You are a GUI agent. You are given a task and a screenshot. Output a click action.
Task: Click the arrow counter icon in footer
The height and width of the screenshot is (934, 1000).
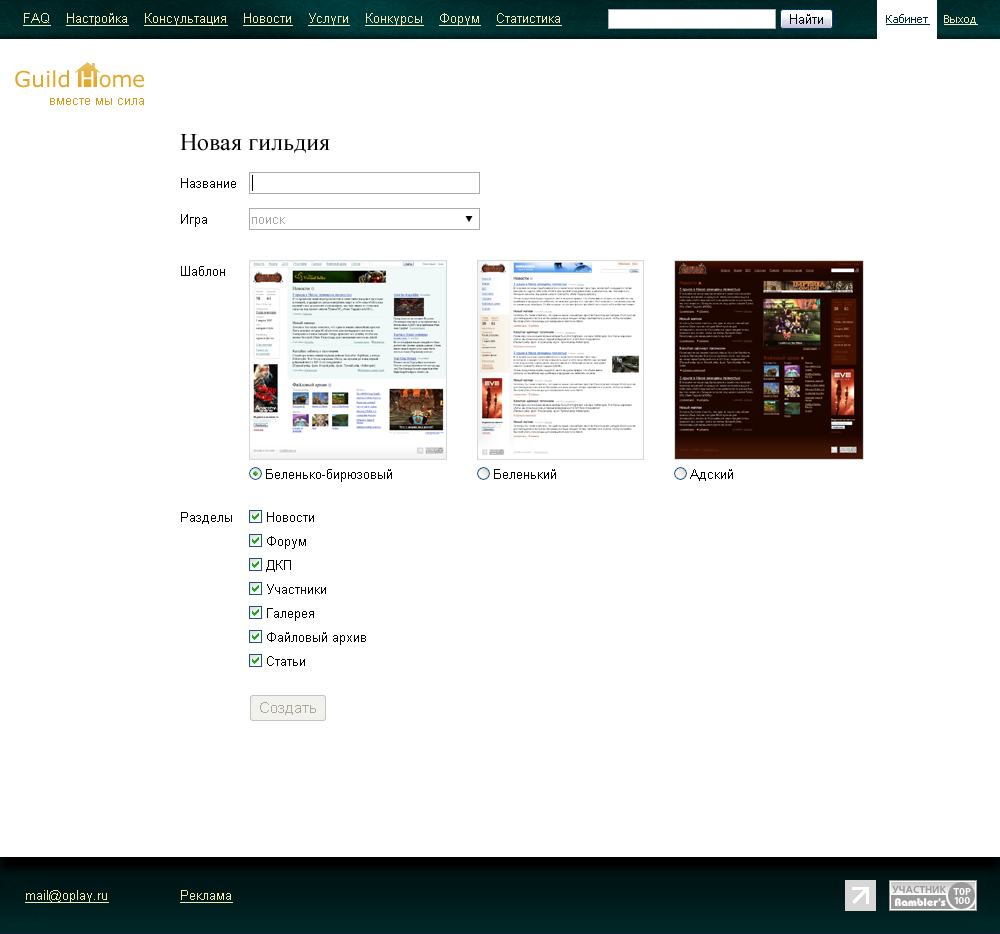point(860,895)
